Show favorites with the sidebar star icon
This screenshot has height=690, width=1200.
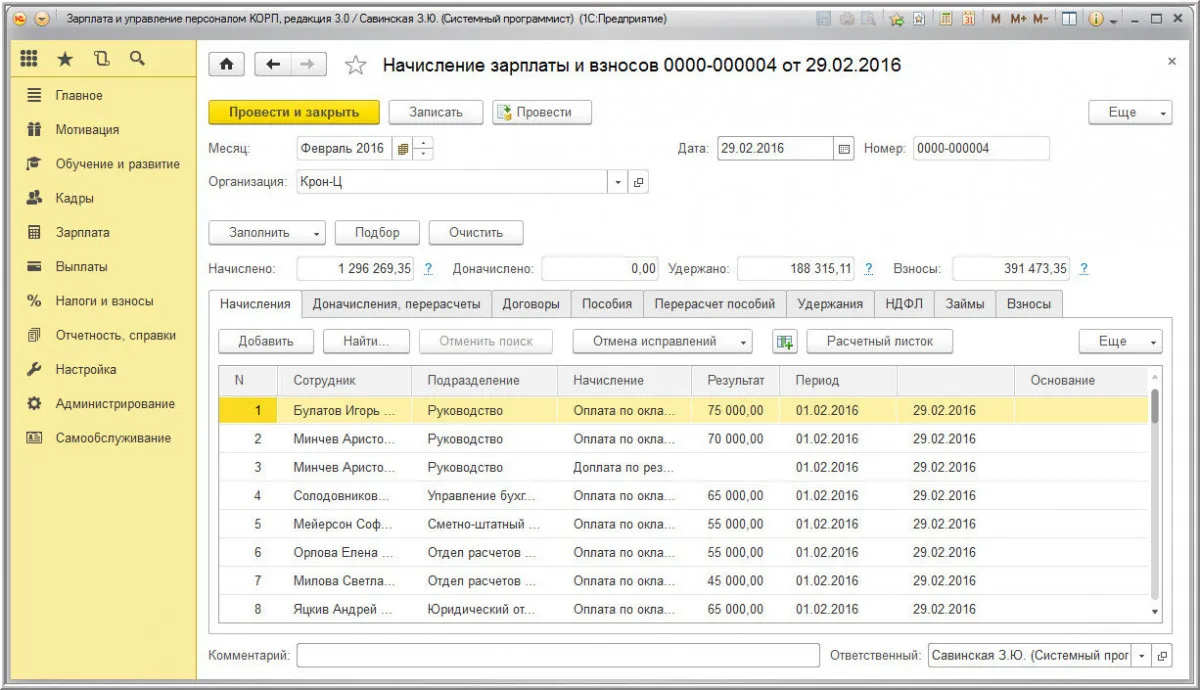coord(64,58)
